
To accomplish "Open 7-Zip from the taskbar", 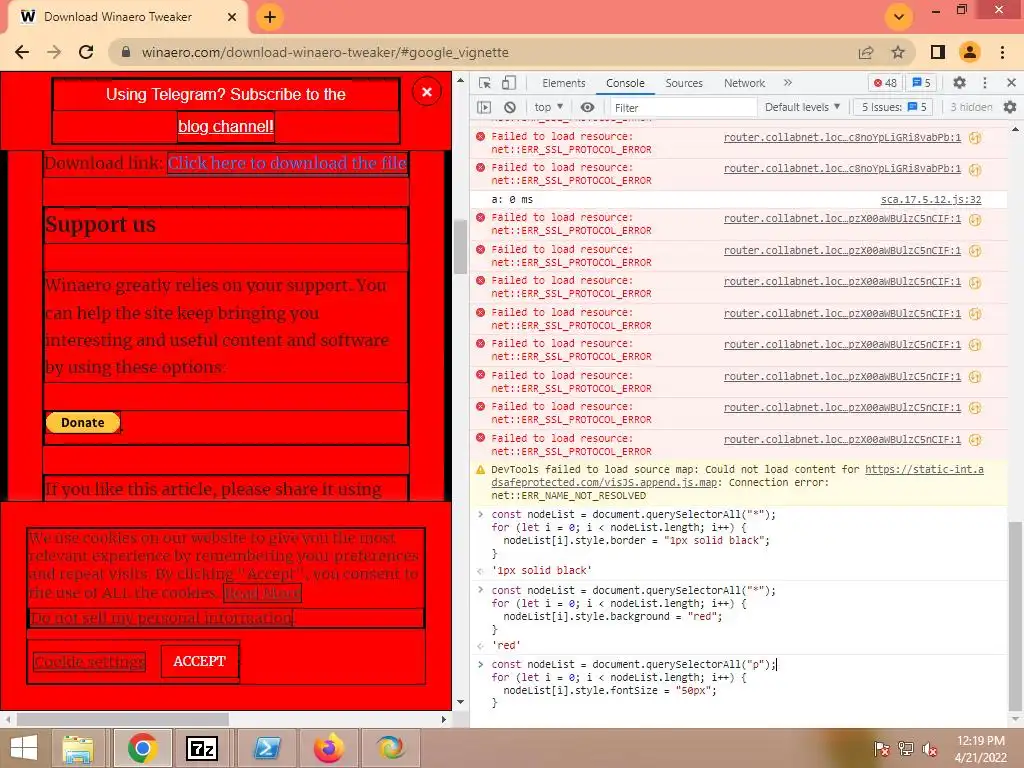I will point(202,748).
